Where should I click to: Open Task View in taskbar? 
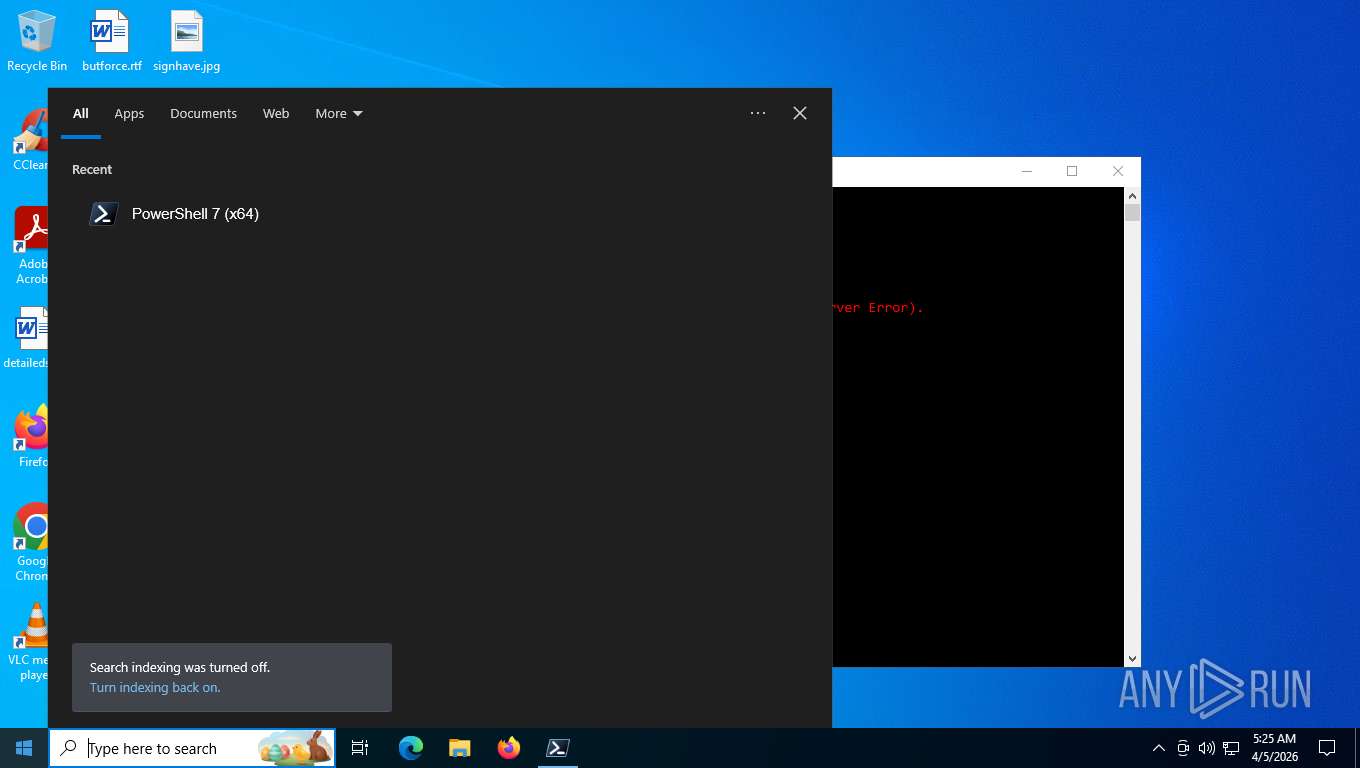point(360,748)
